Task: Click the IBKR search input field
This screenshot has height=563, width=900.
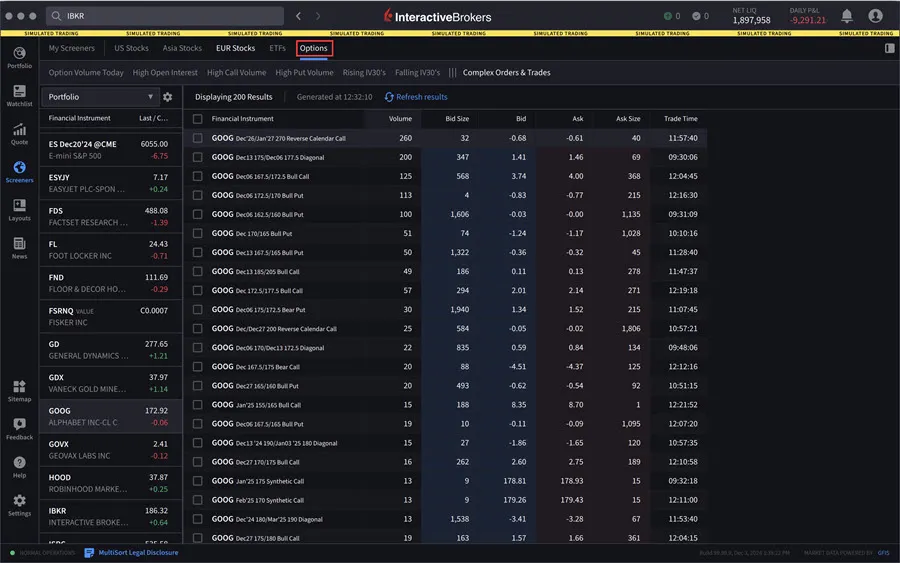Action: [165, 16]
